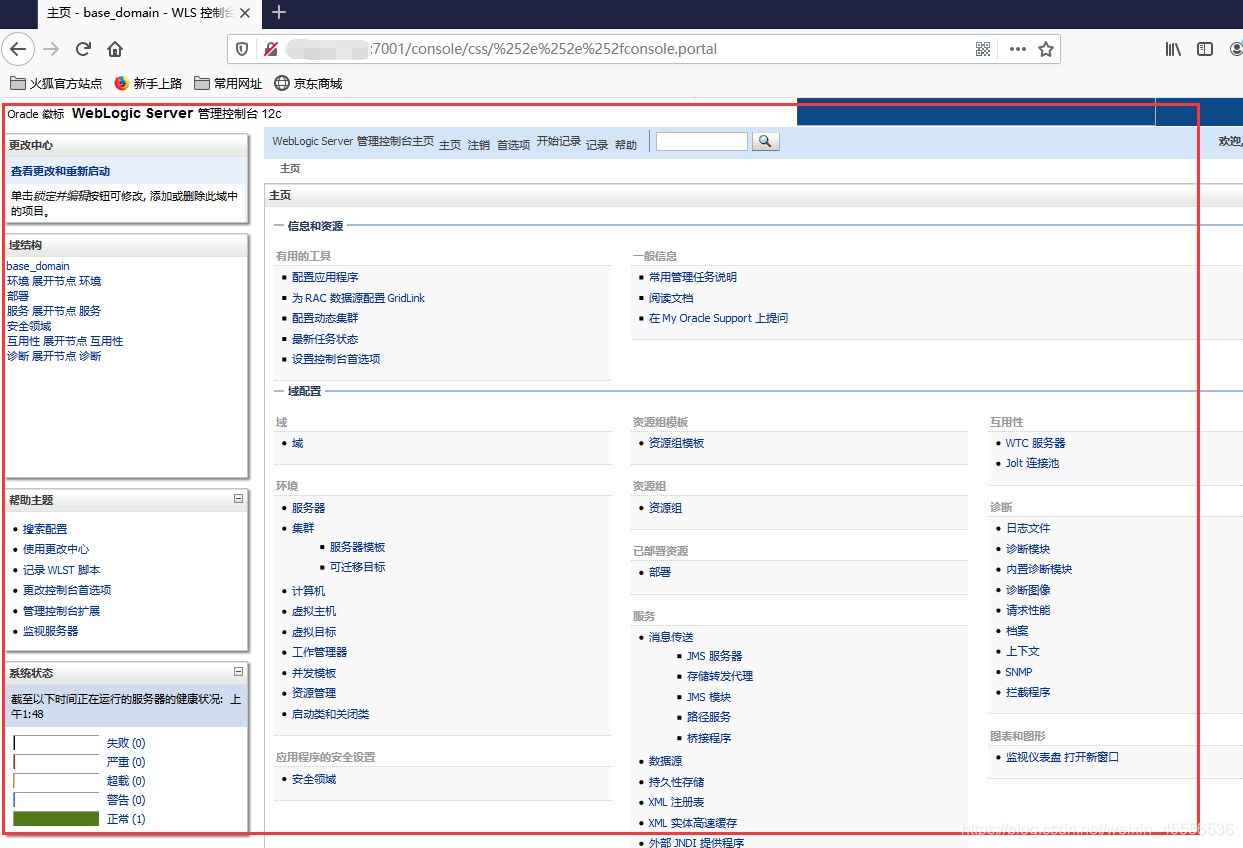
Task: Click the 严重 health bar
Action: [56, 762]
